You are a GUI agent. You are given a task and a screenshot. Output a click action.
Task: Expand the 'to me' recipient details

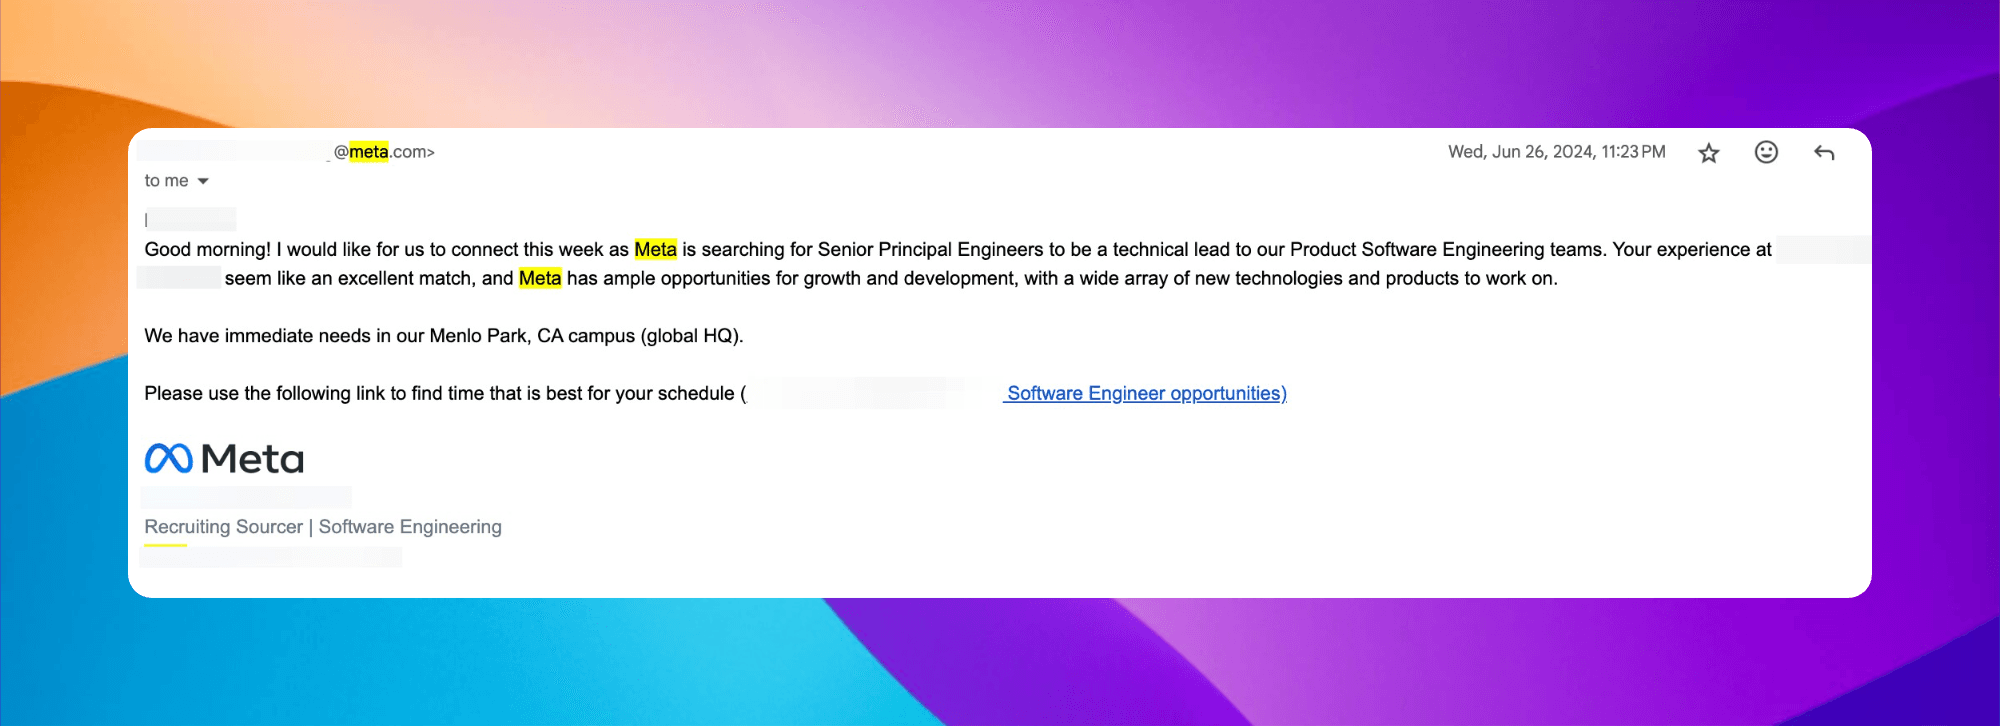click(x=204, y=181)
